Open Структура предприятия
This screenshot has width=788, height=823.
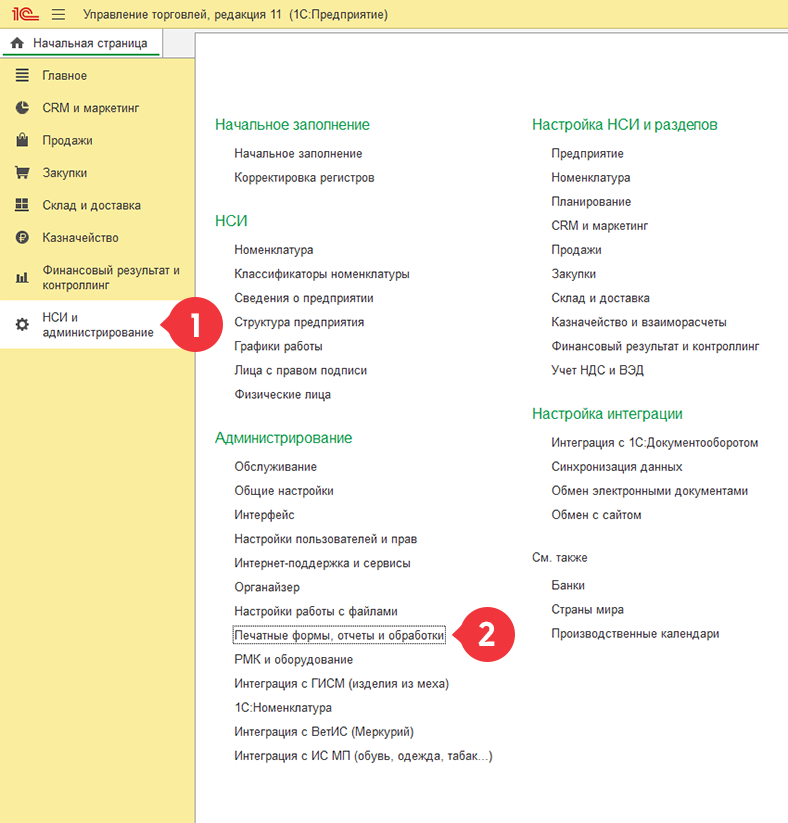pyautogui.click(x=299, y=322)
